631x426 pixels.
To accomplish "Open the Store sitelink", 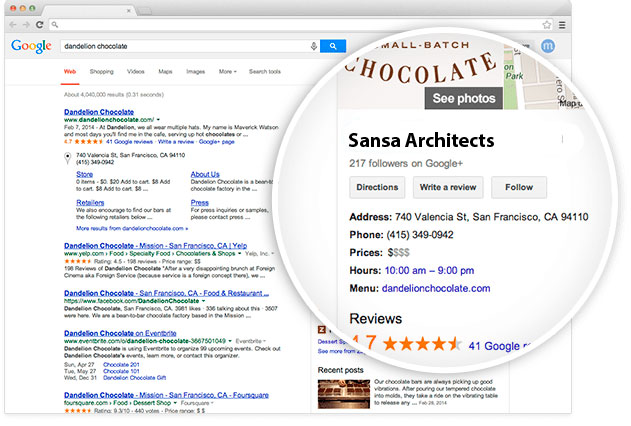I will (x=85, y=174).
